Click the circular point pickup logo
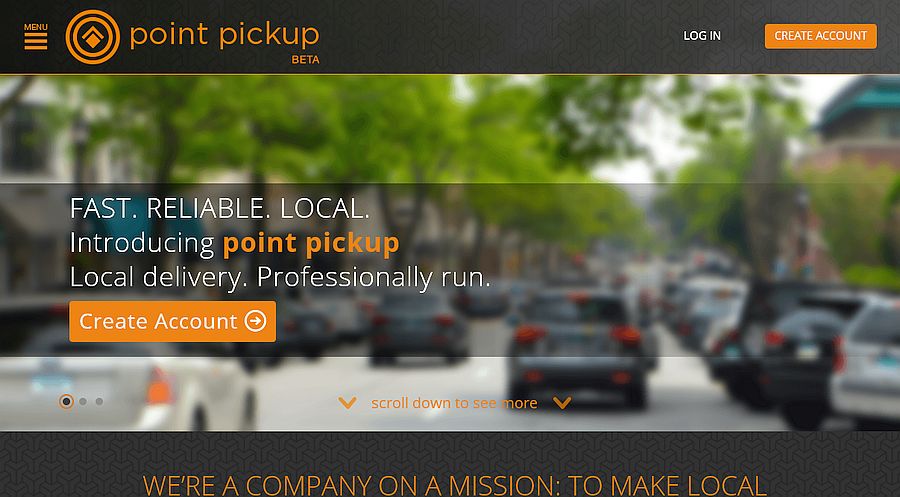Image resolution: width=900 pixels, height=497 pixels. 92,37
